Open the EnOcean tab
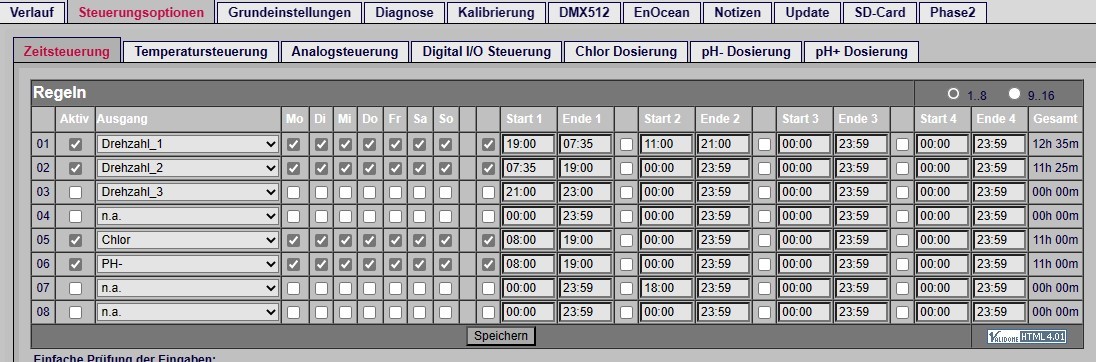The image size is (1096, 362). [x=661, y=12]
